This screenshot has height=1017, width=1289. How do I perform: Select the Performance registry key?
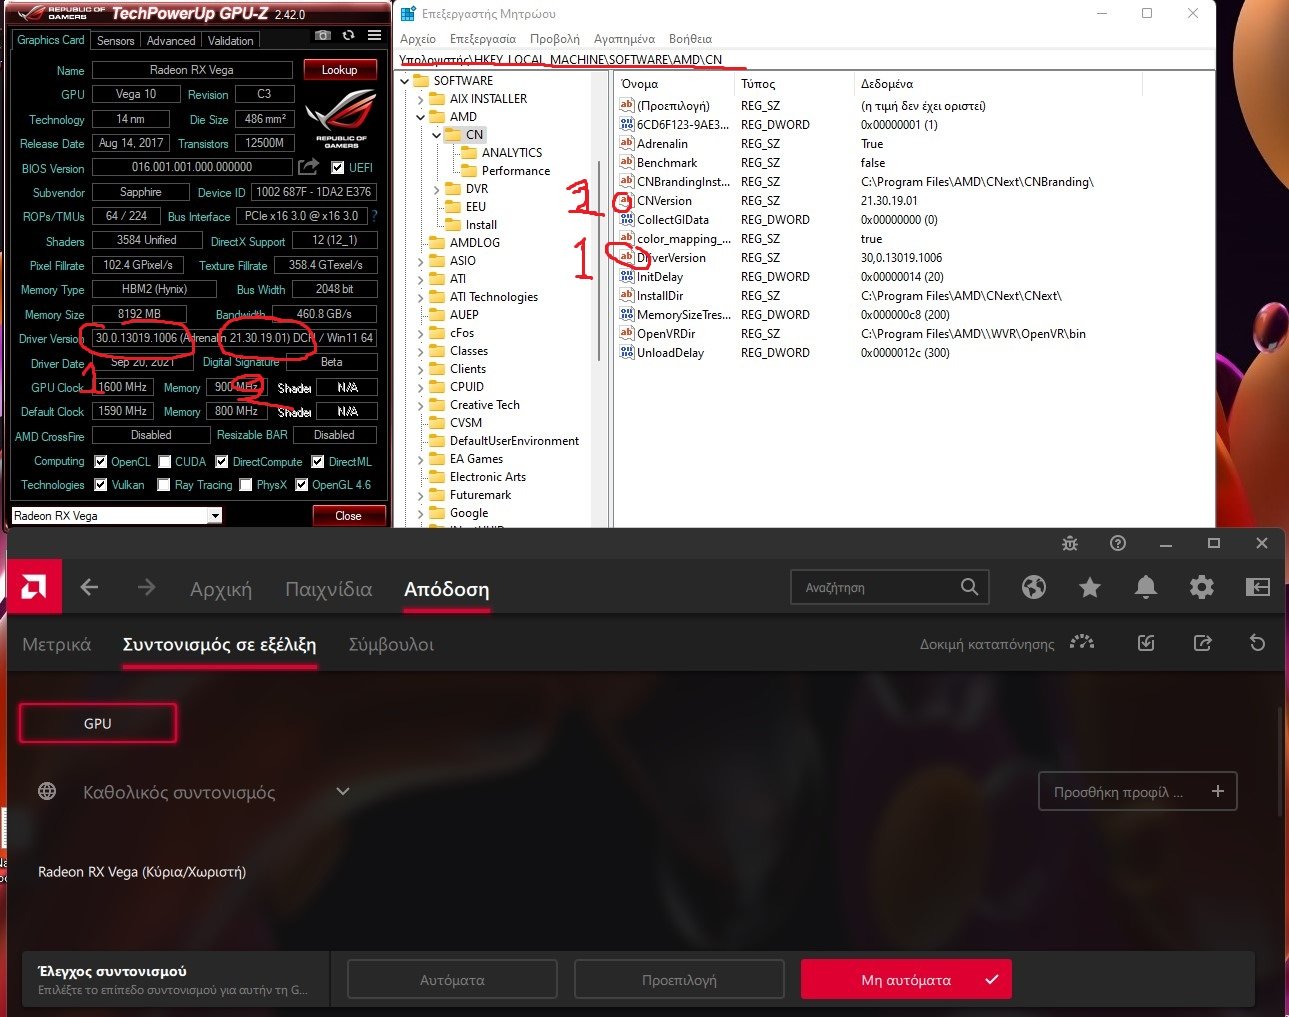click(516, 171)
